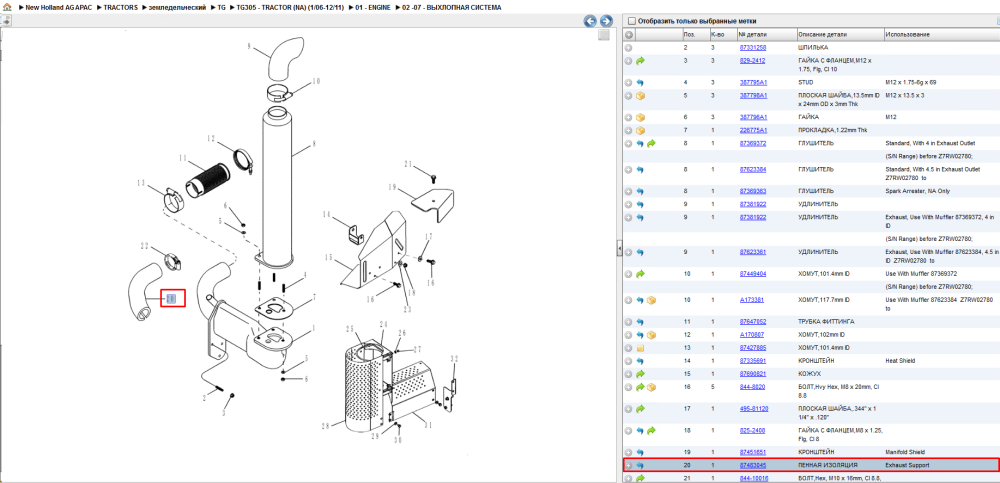Click the green arrow for part 825-2408
Image resolution: width=1000 pixels, height=483 pixels.
[651, 431]
